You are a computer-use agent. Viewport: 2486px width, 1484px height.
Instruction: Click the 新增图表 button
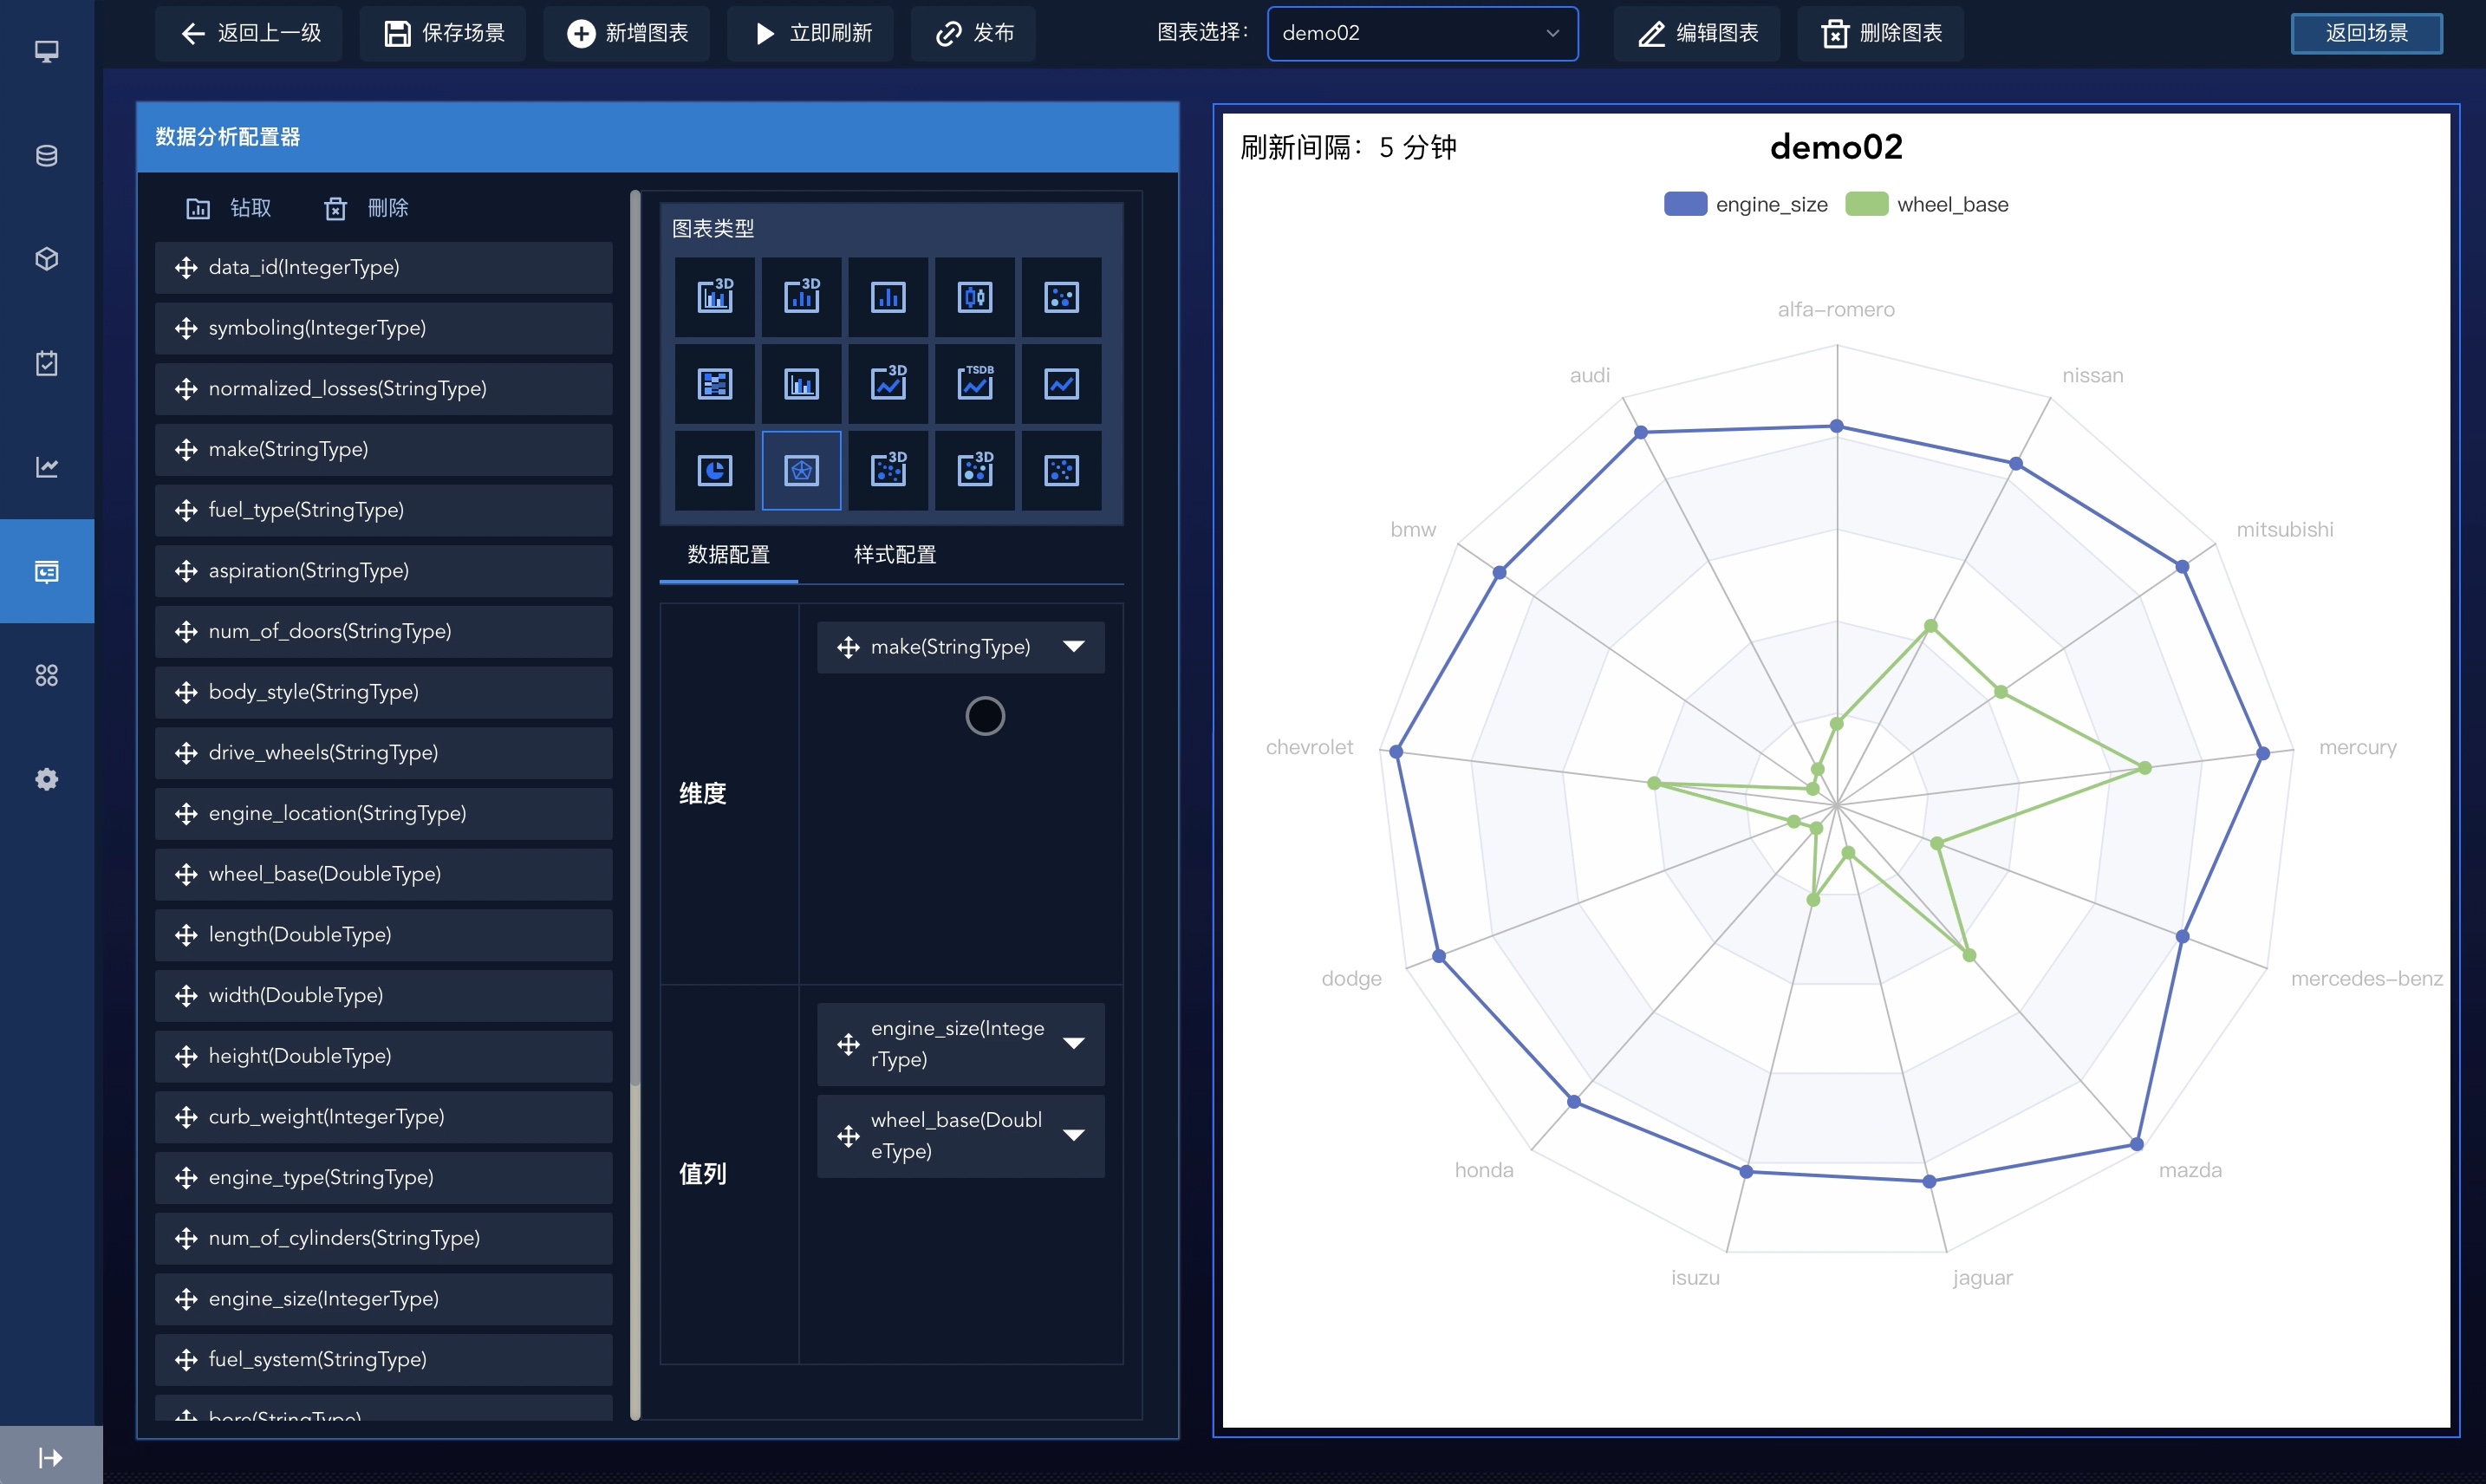(x=627, y=33)
